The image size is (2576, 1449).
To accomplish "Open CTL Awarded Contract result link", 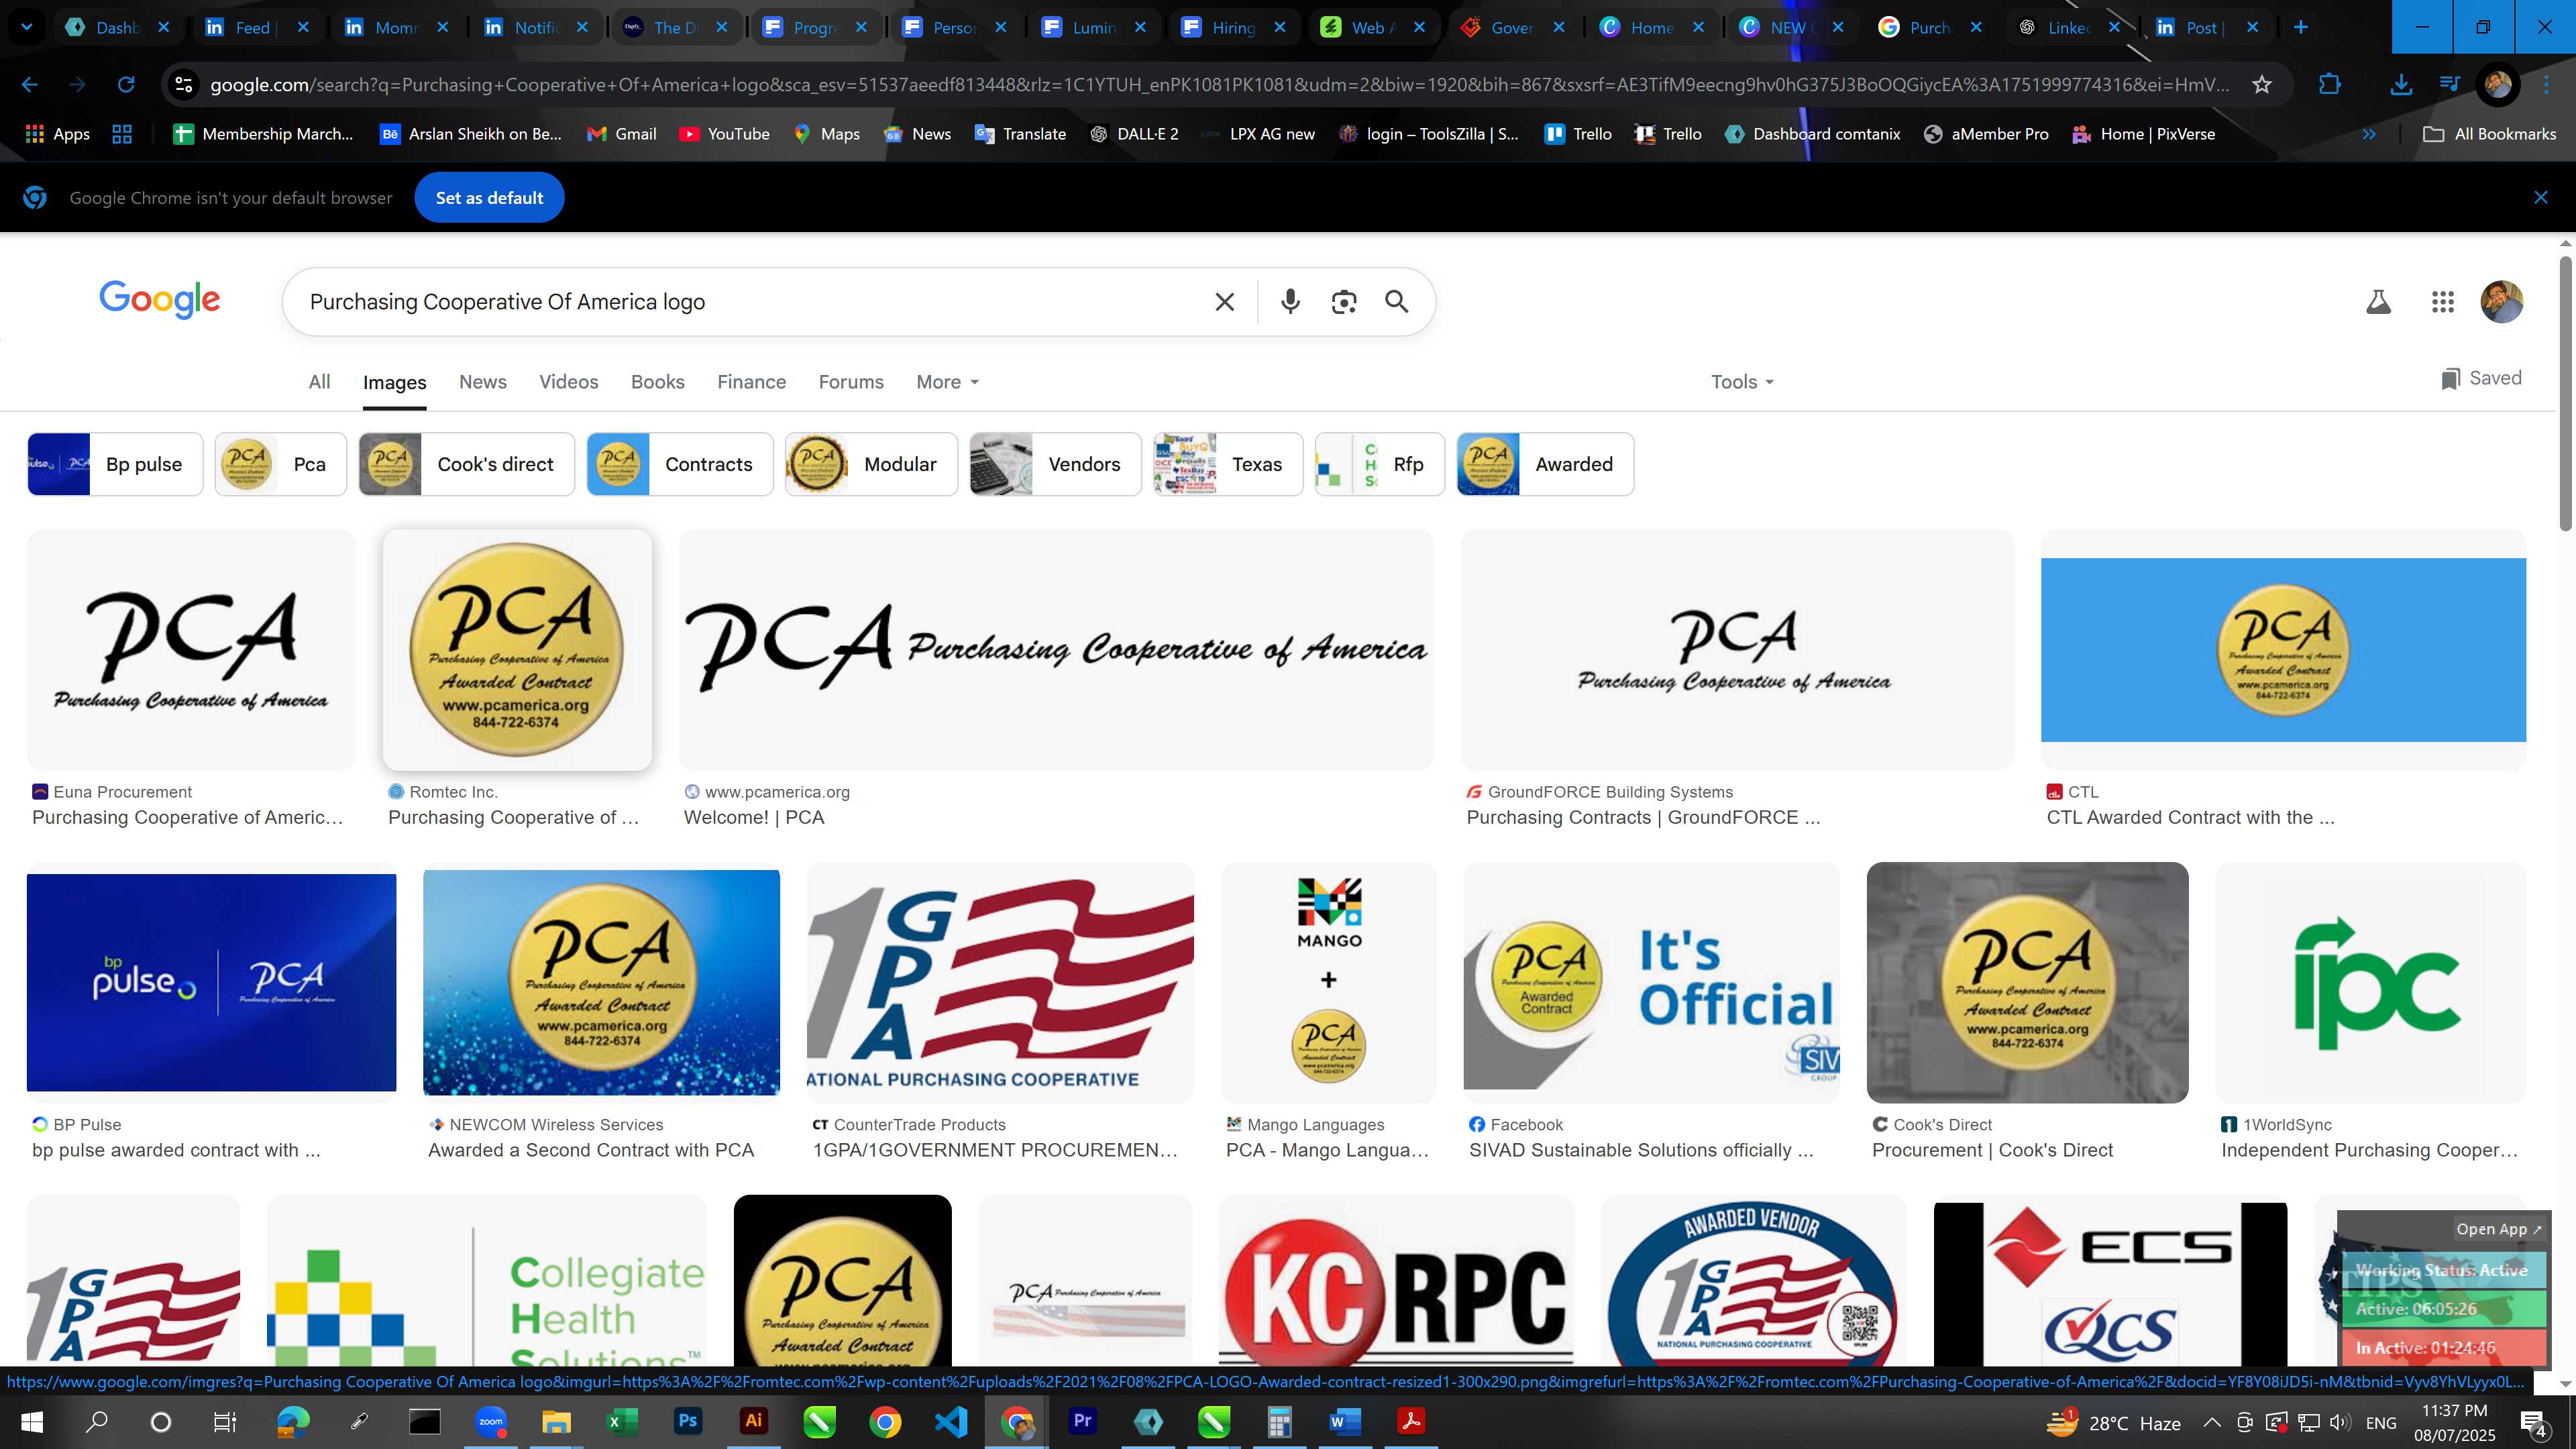I will pos(2190,817).
